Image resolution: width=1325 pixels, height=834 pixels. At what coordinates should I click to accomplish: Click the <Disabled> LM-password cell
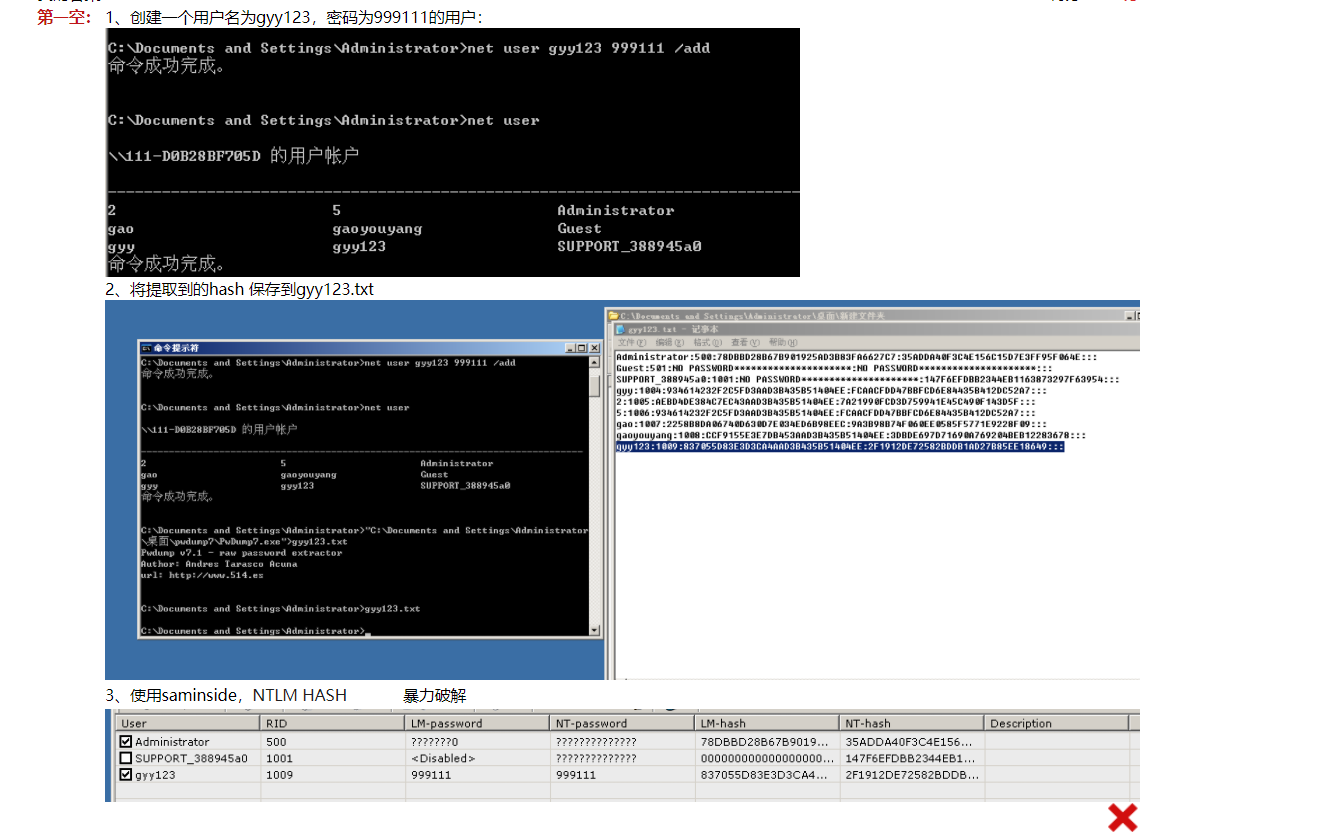click(443, 758)
